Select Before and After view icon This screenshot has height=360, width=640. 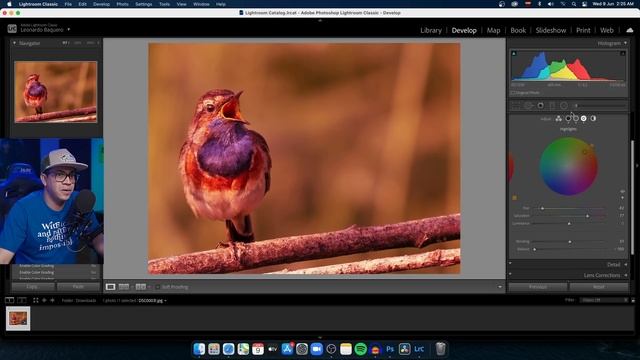coord(140,287)
